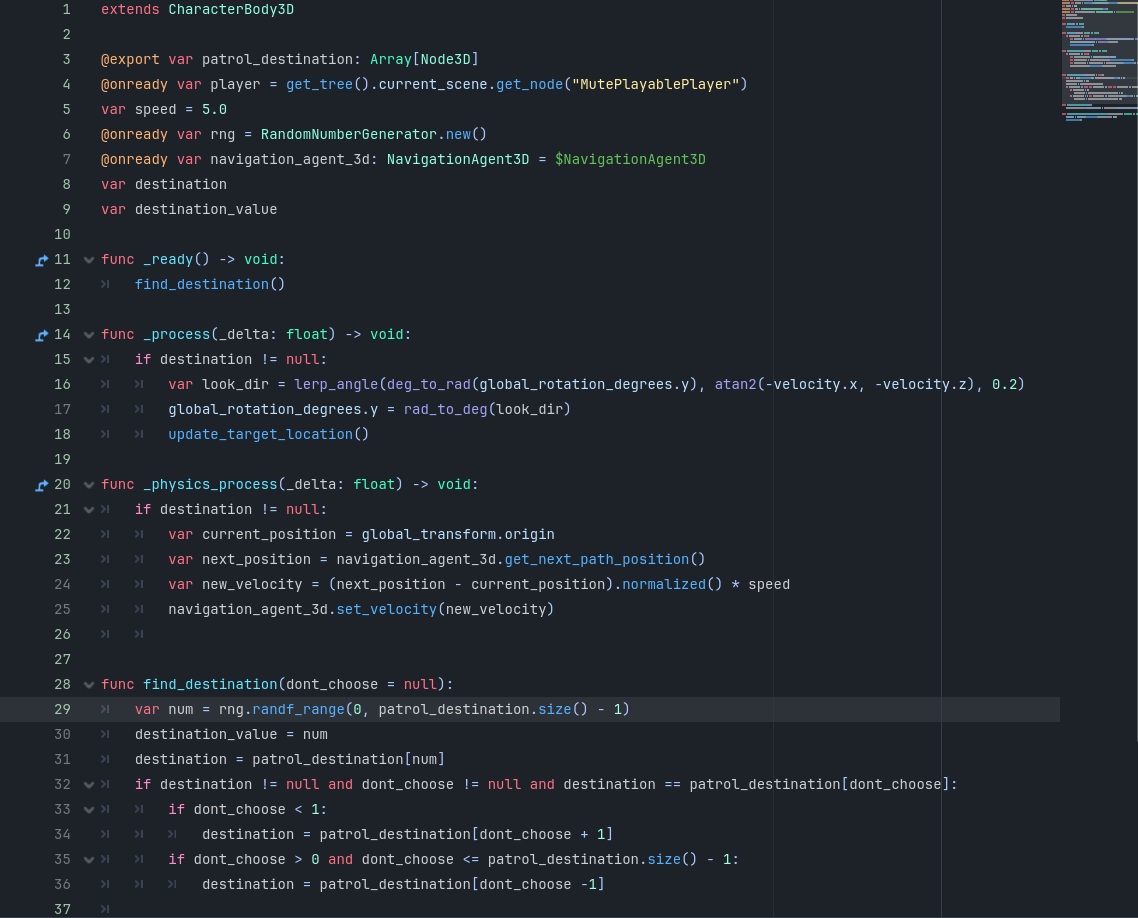
Task: Click 'look_dir' variable on line 16
Action: 235,385
